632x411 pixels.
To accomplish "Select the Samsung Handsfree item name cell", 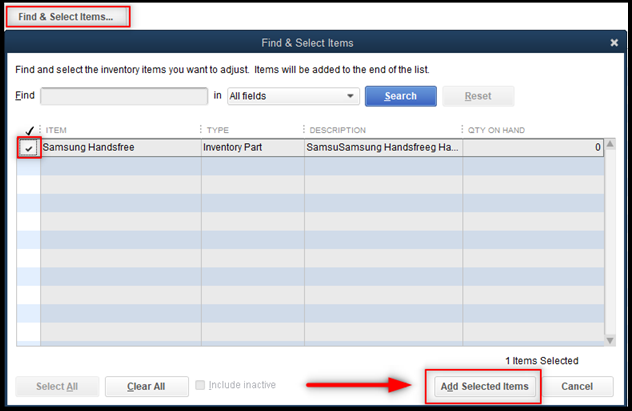I will 120,148.
